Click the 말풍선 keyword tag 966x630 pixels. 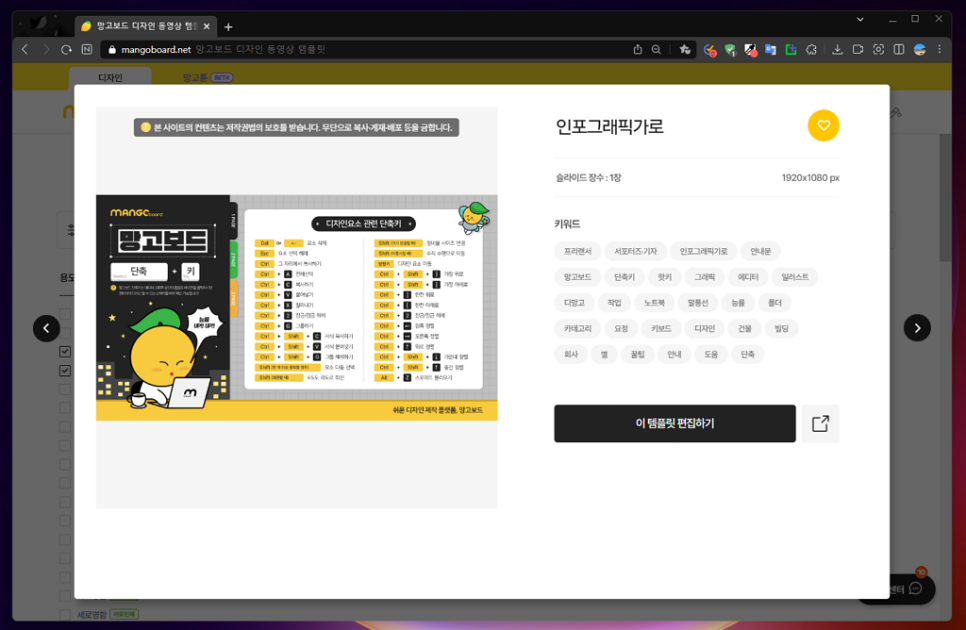pyautogui.click(x=698, y=303)
